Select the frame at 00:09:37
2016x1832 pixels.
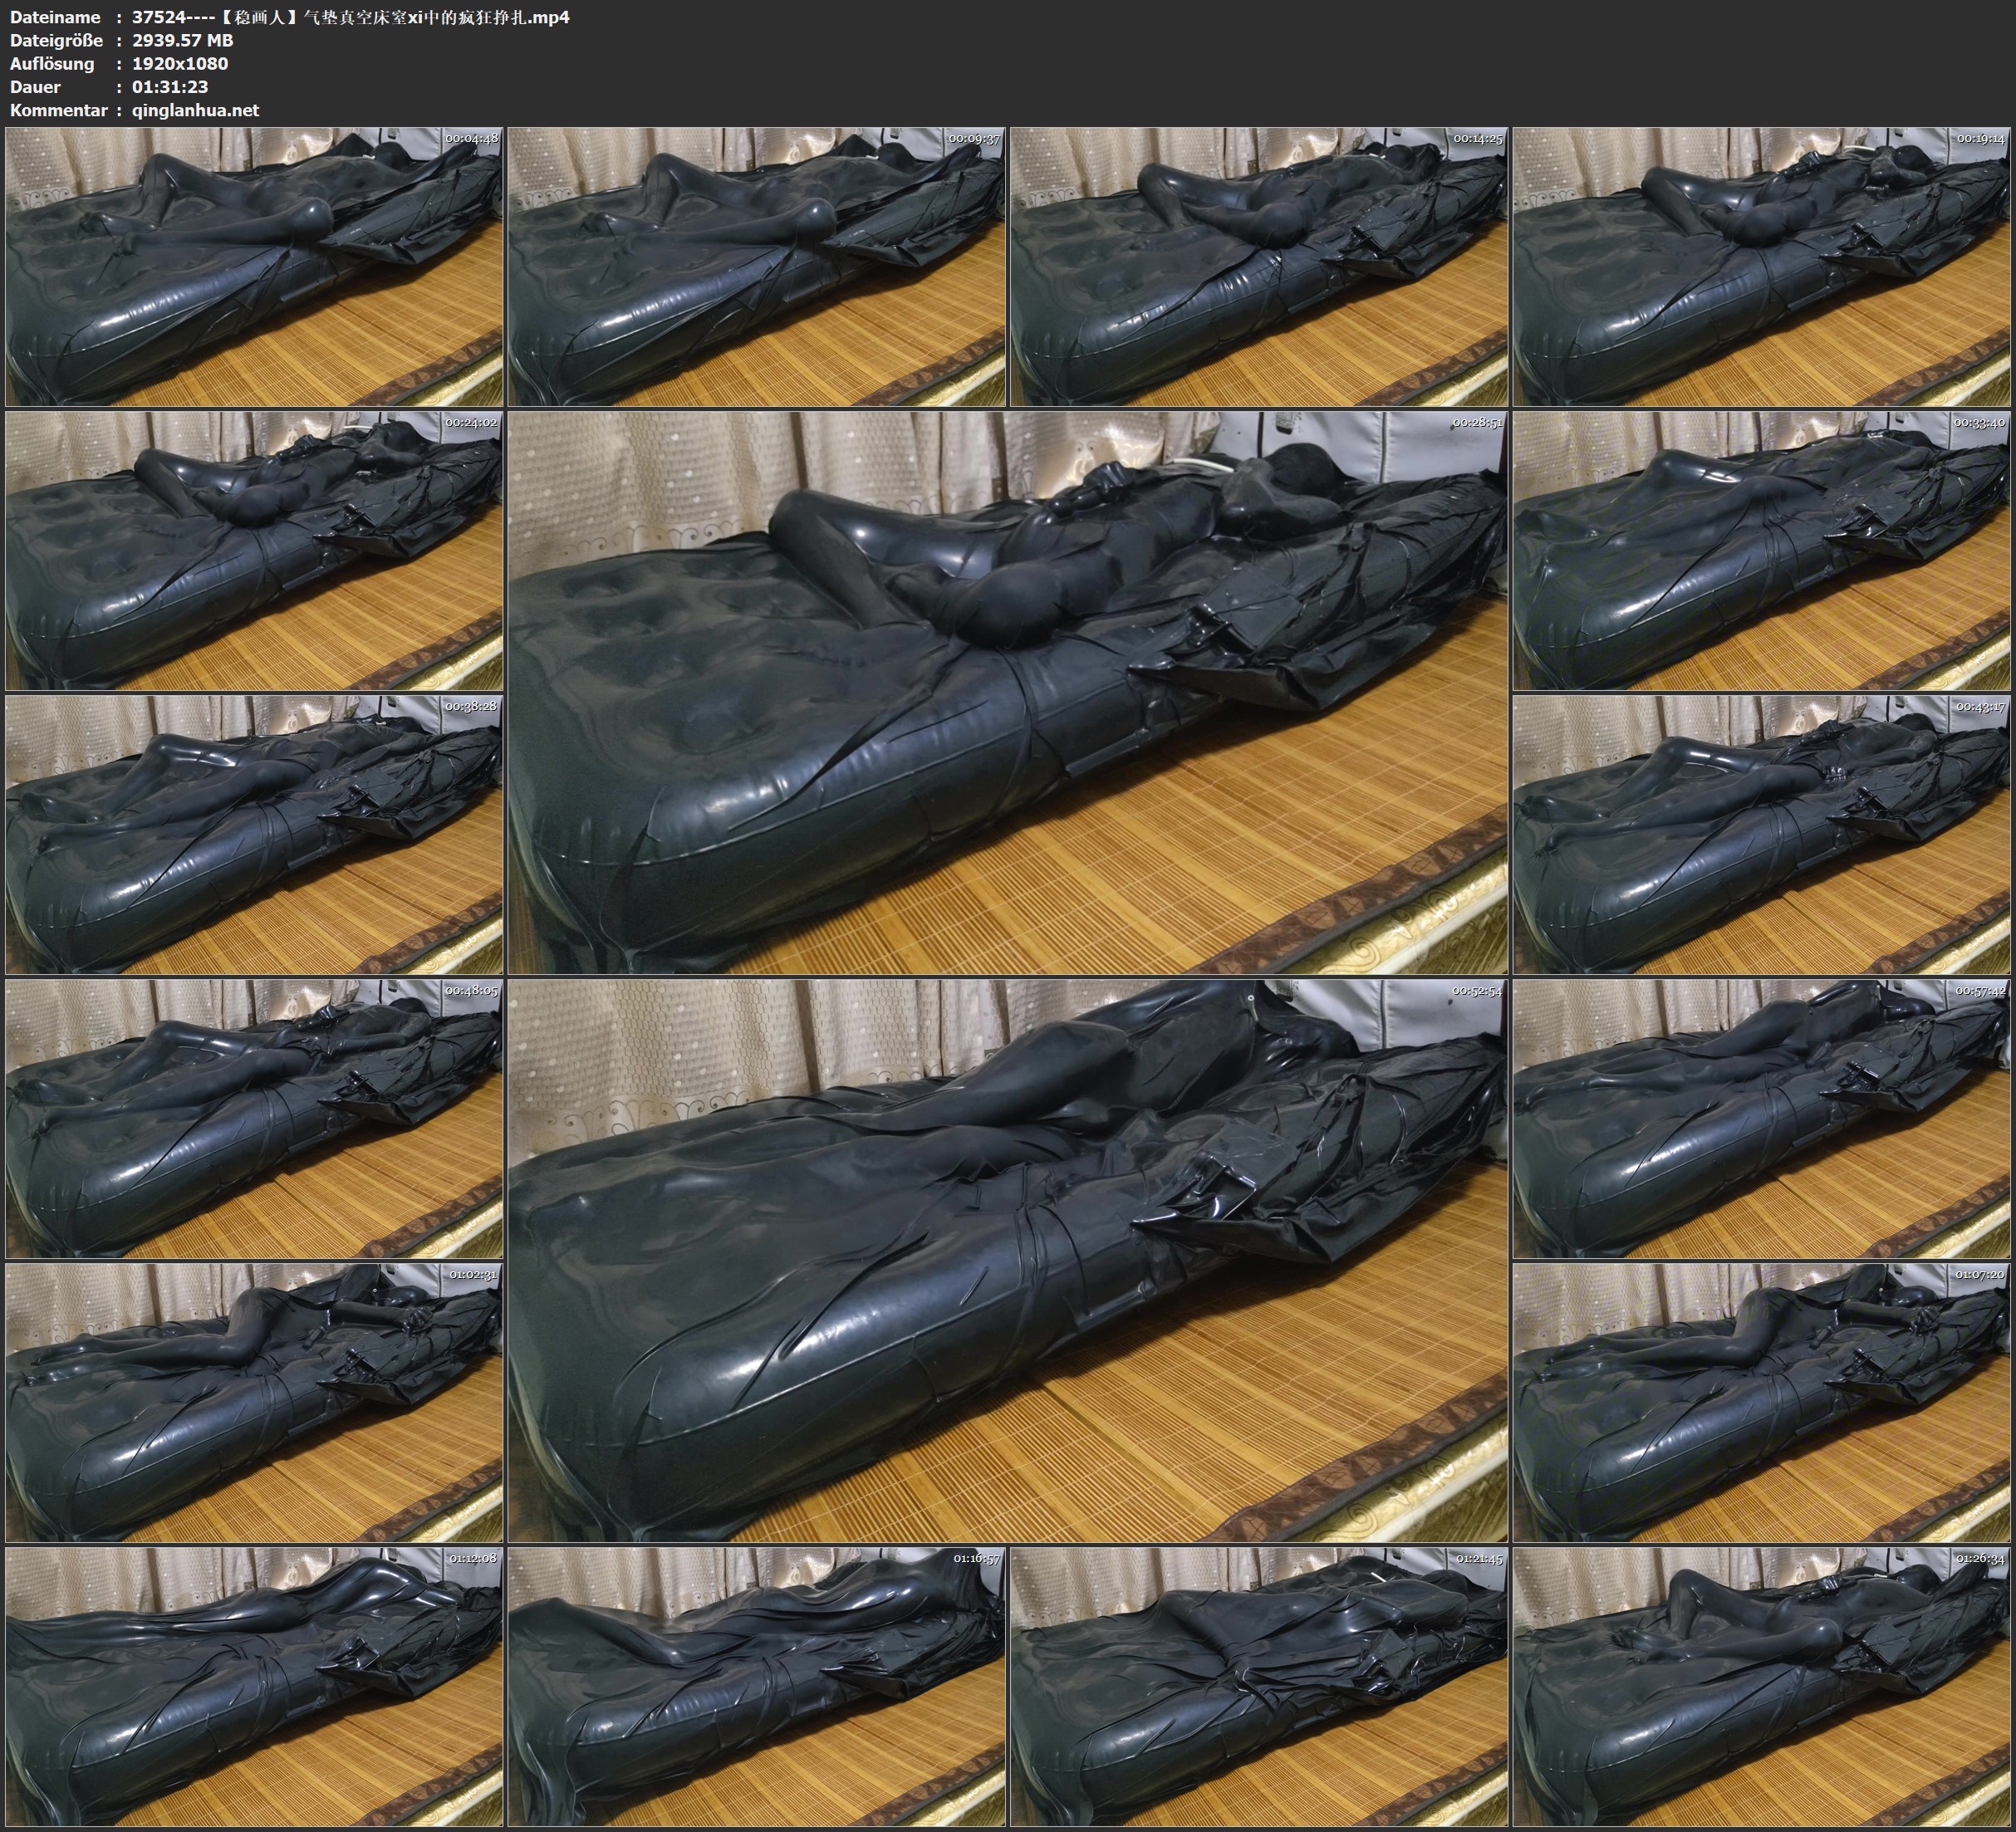tap(757, 266)
